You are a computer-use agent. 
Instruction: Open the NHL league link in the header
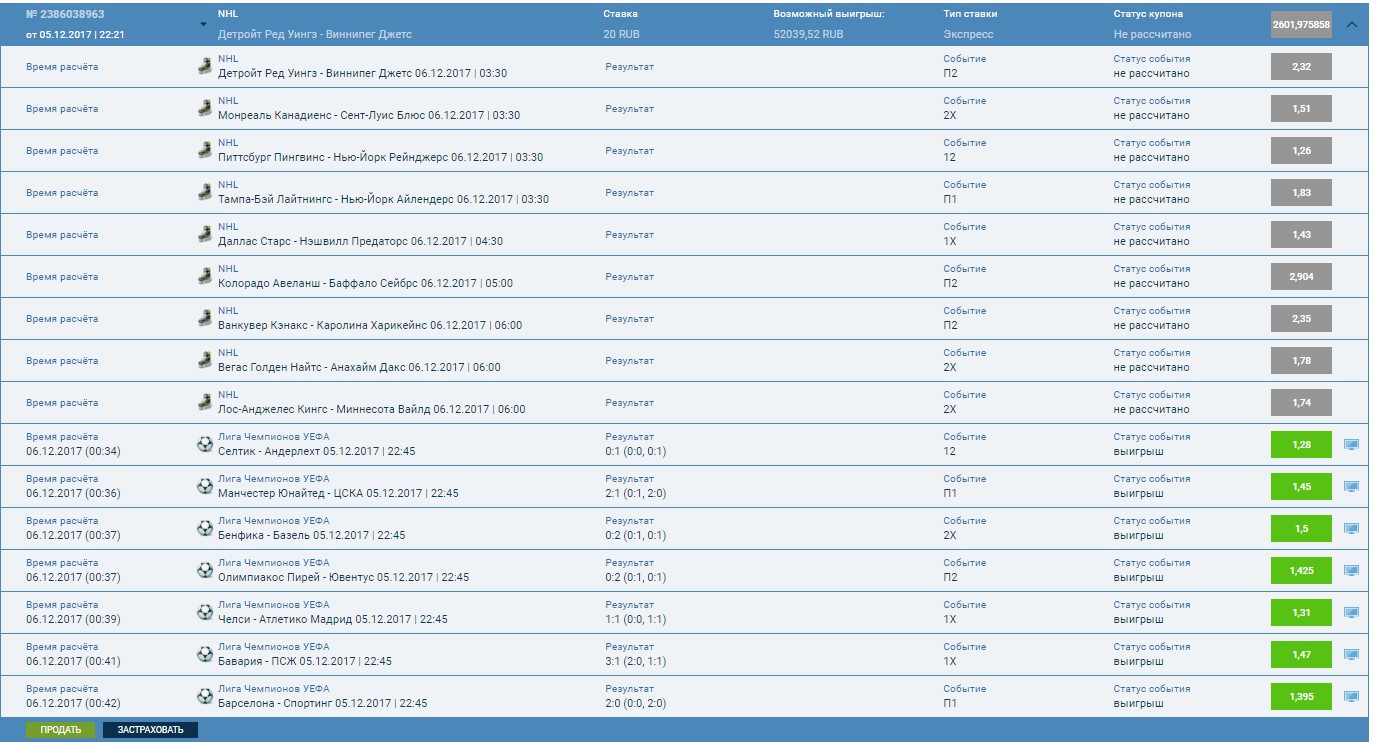click(228, 12)
